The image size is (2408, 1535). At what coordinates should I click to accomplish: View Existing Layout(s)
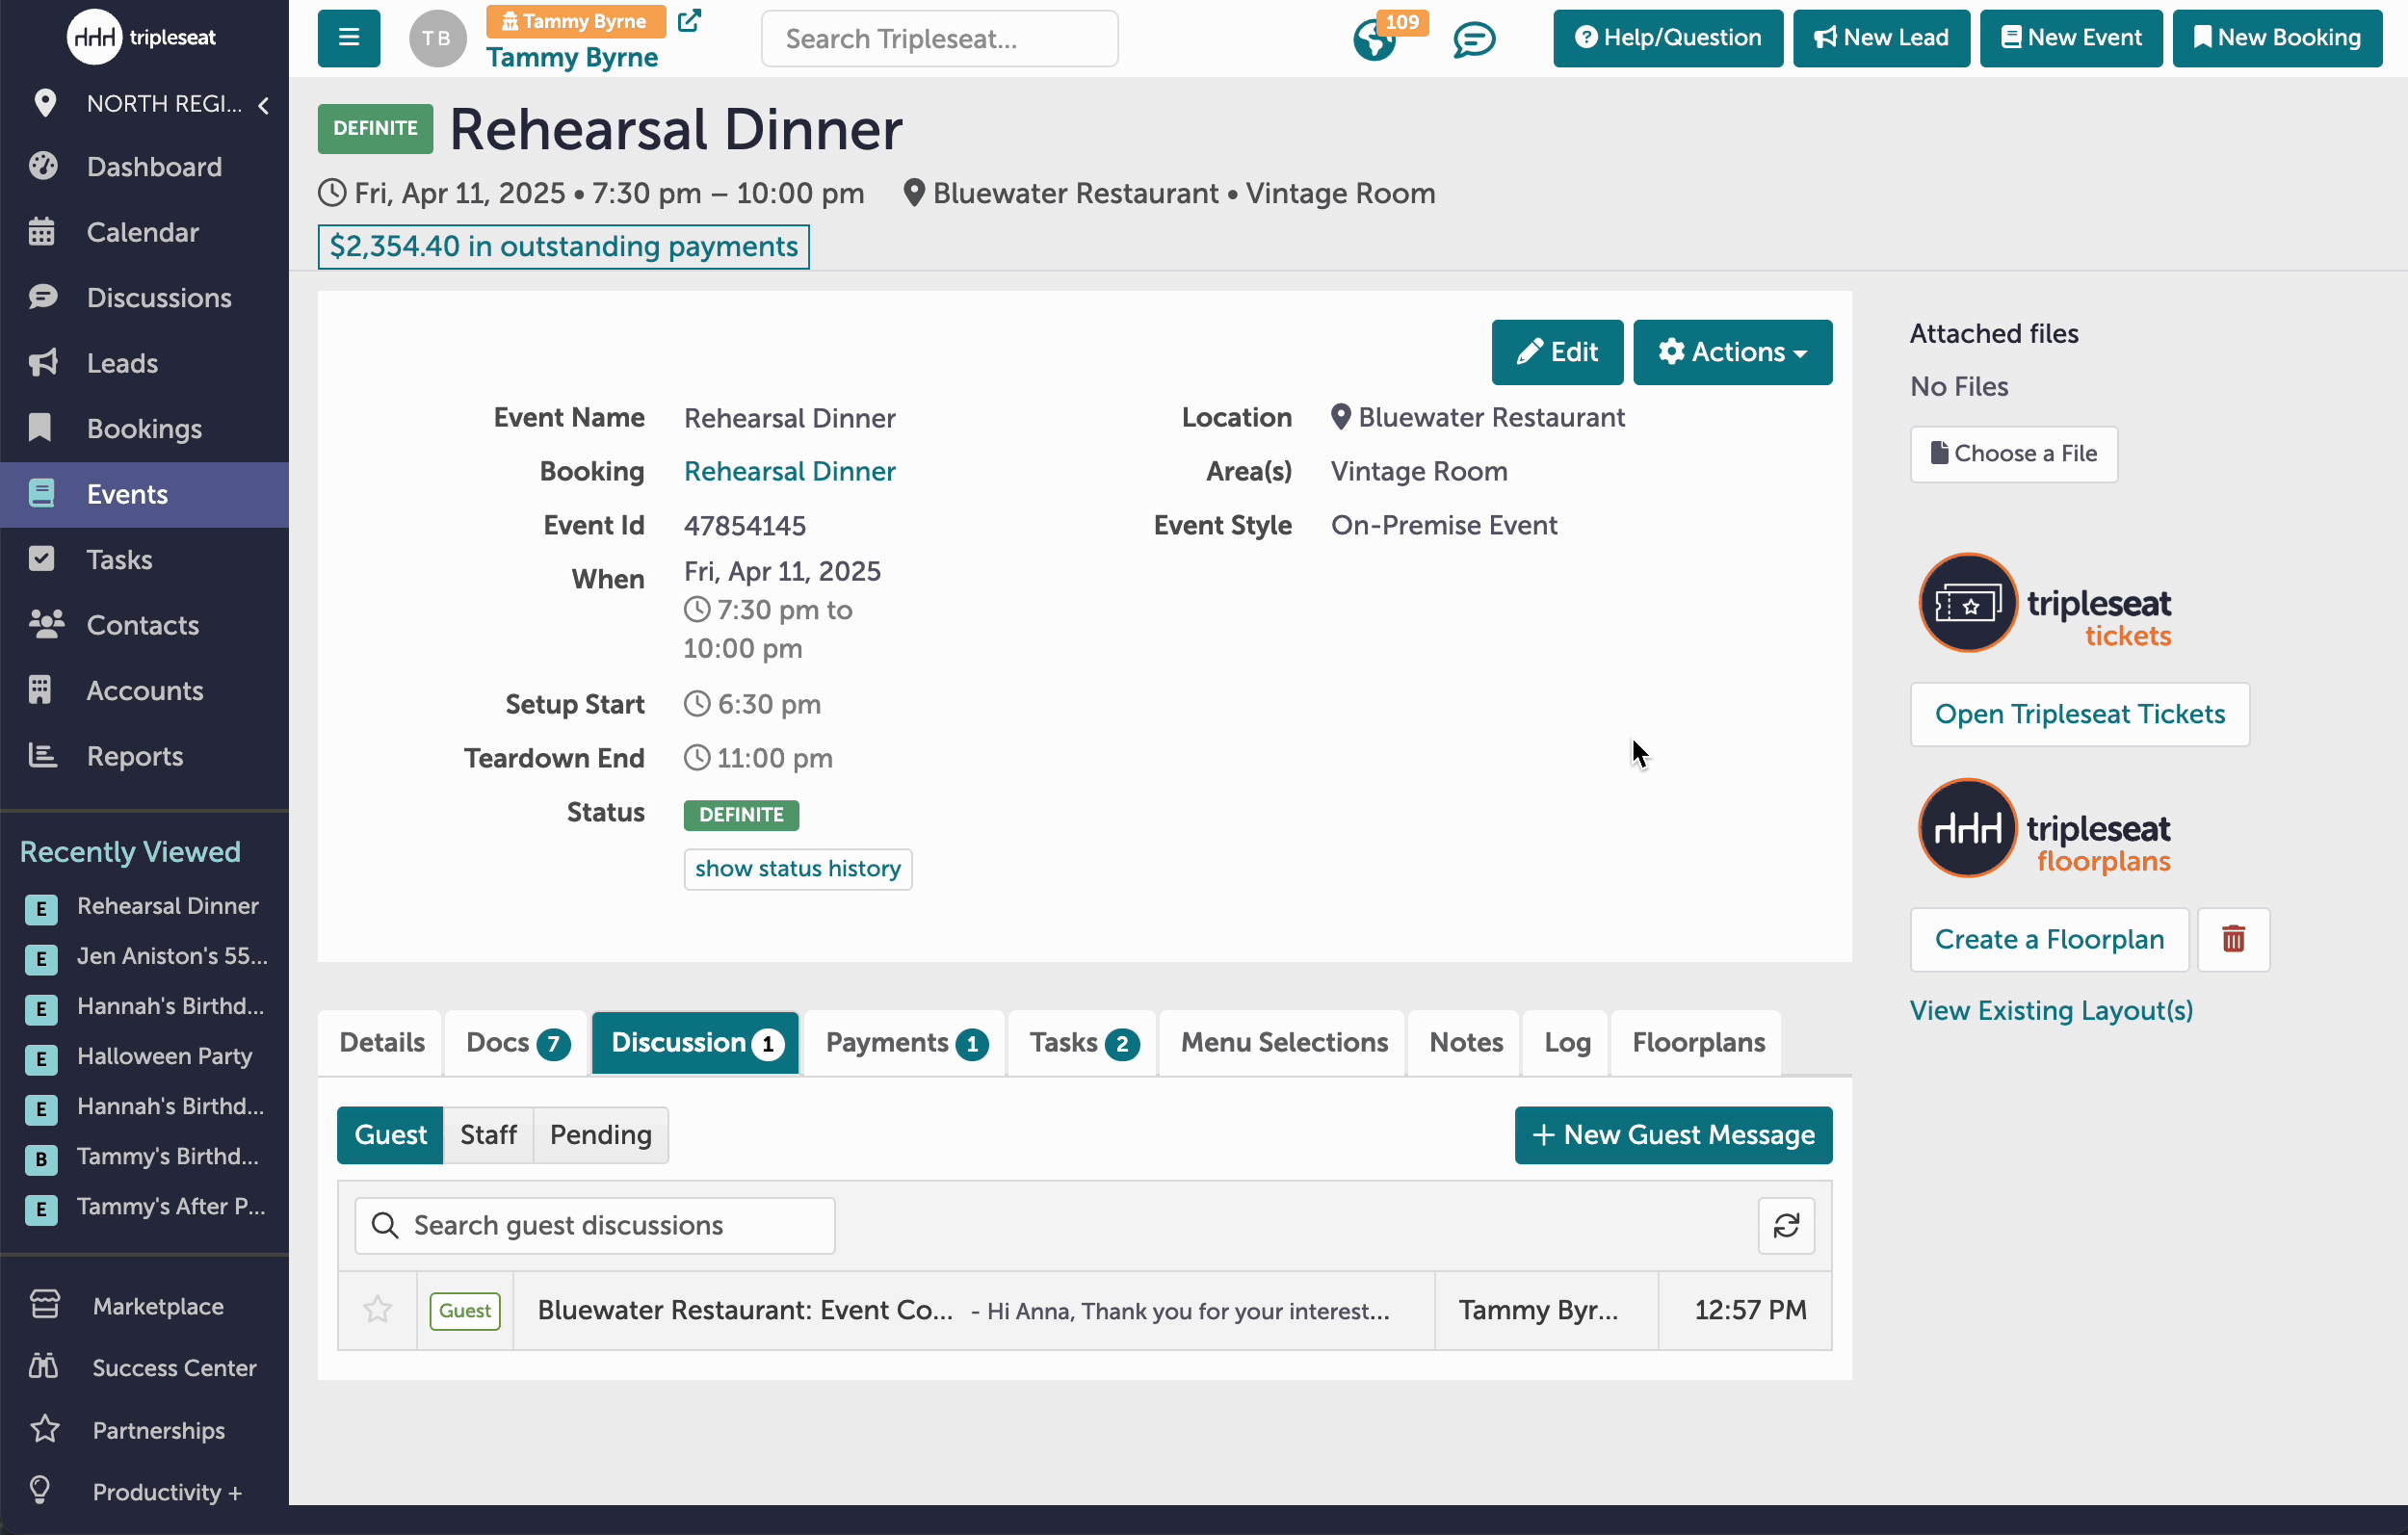(x=2051, y=1010)
